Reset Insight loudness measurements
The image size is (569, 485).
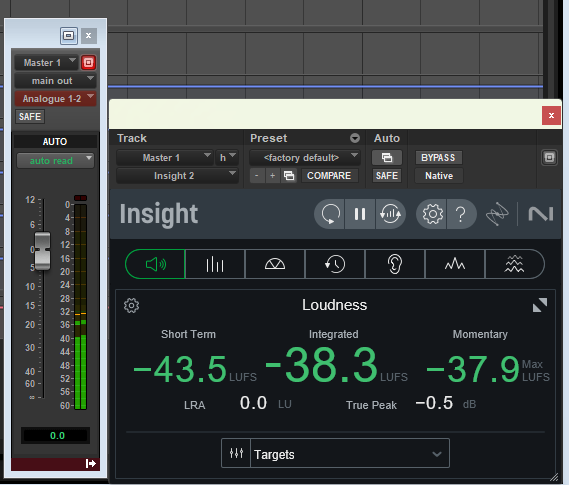(x=329, y=214)
